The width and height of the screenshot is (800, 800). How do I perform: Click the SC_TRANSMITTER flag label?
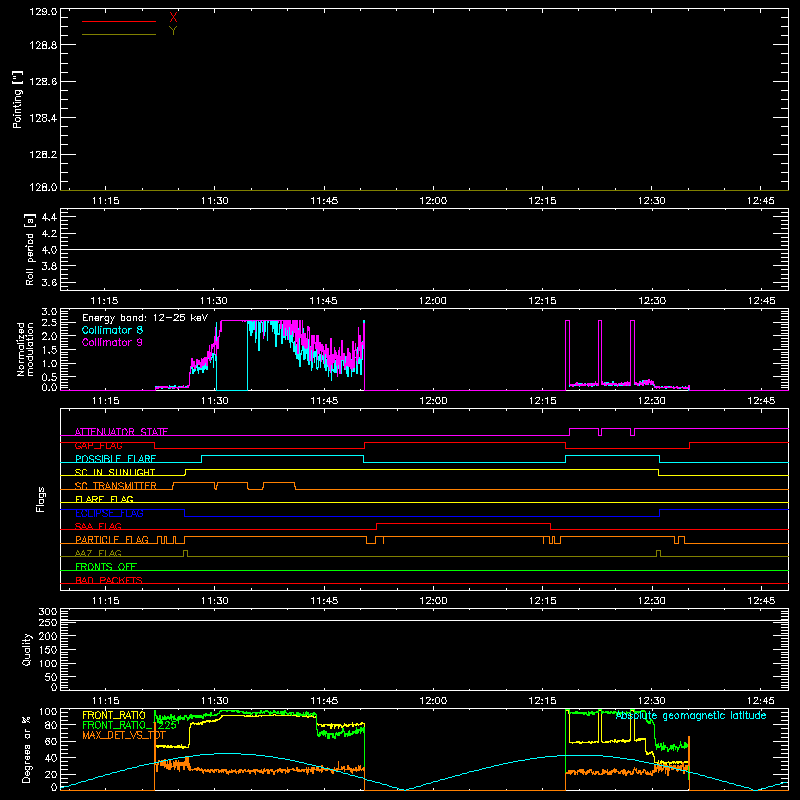116,486
